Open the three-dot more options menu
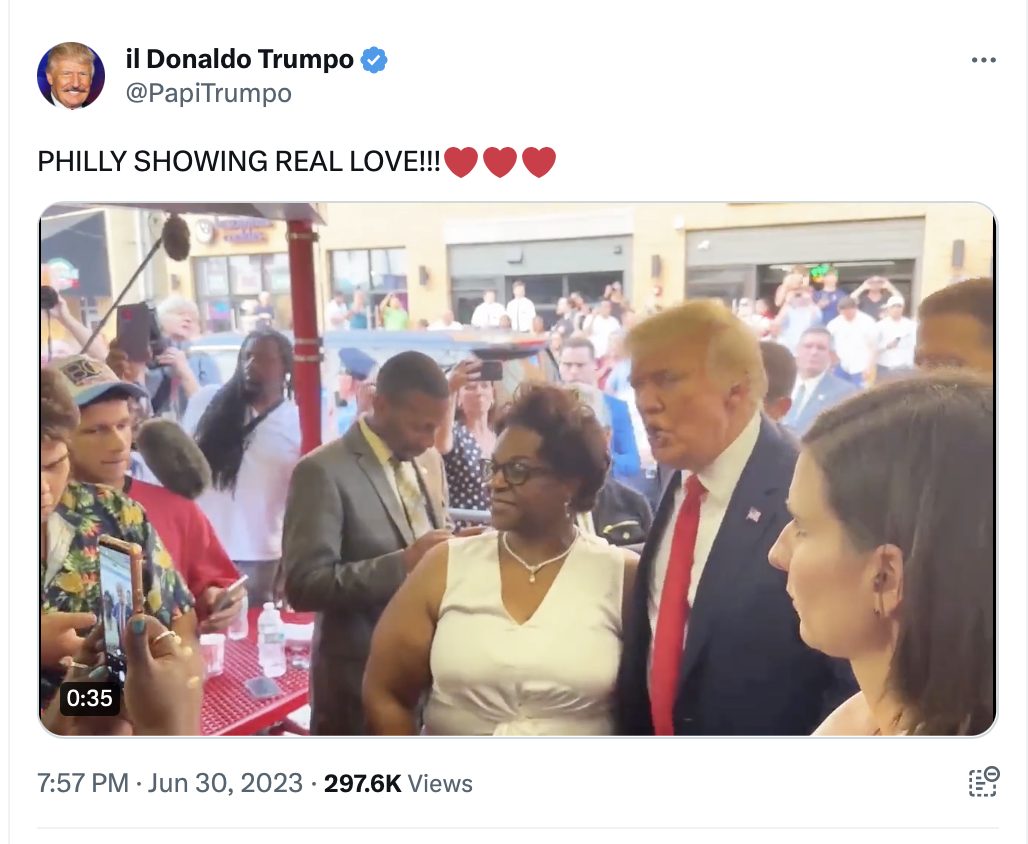This screenshot has height=844, width=1028. tap(983, 60)
